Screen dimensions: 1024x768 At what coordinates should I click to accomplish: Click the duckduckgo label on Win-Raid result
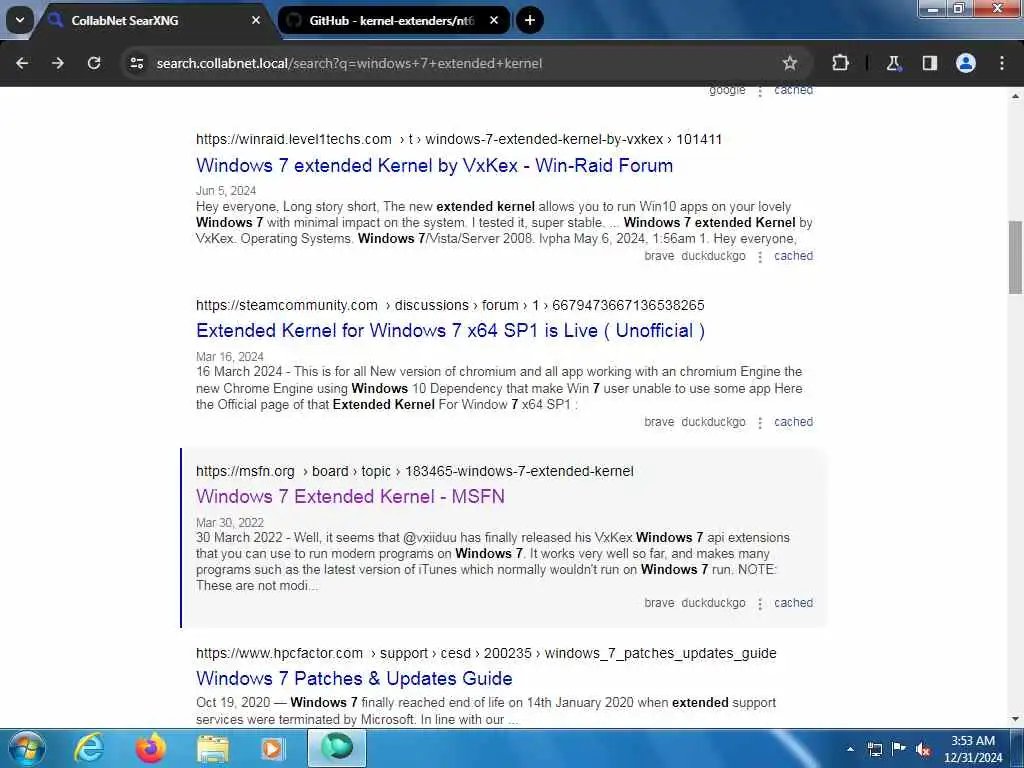[713, 256]
